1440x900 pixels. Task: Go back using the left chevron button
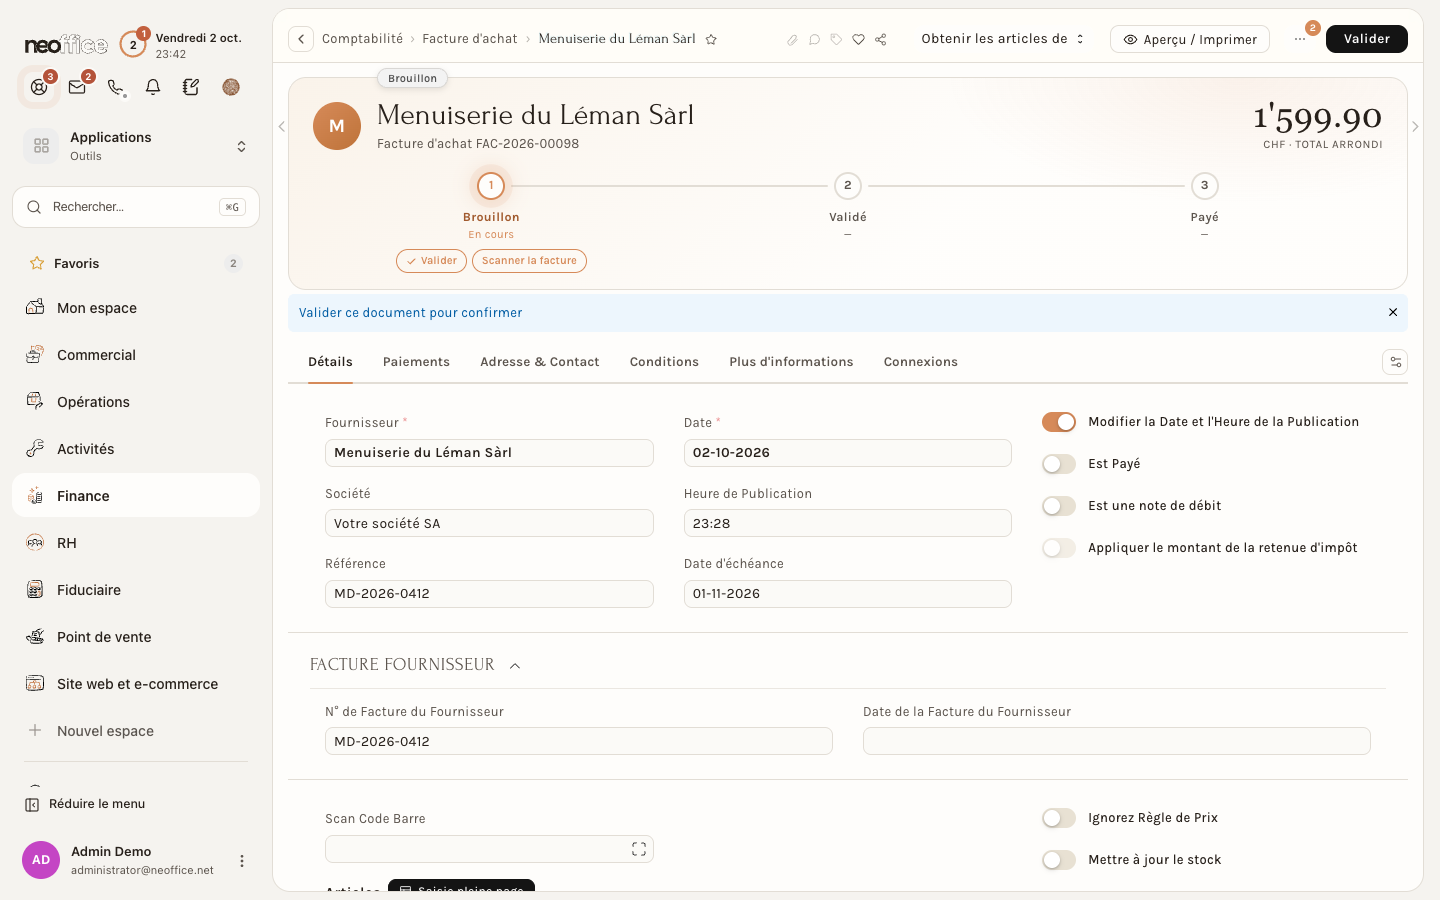[301, 39]
